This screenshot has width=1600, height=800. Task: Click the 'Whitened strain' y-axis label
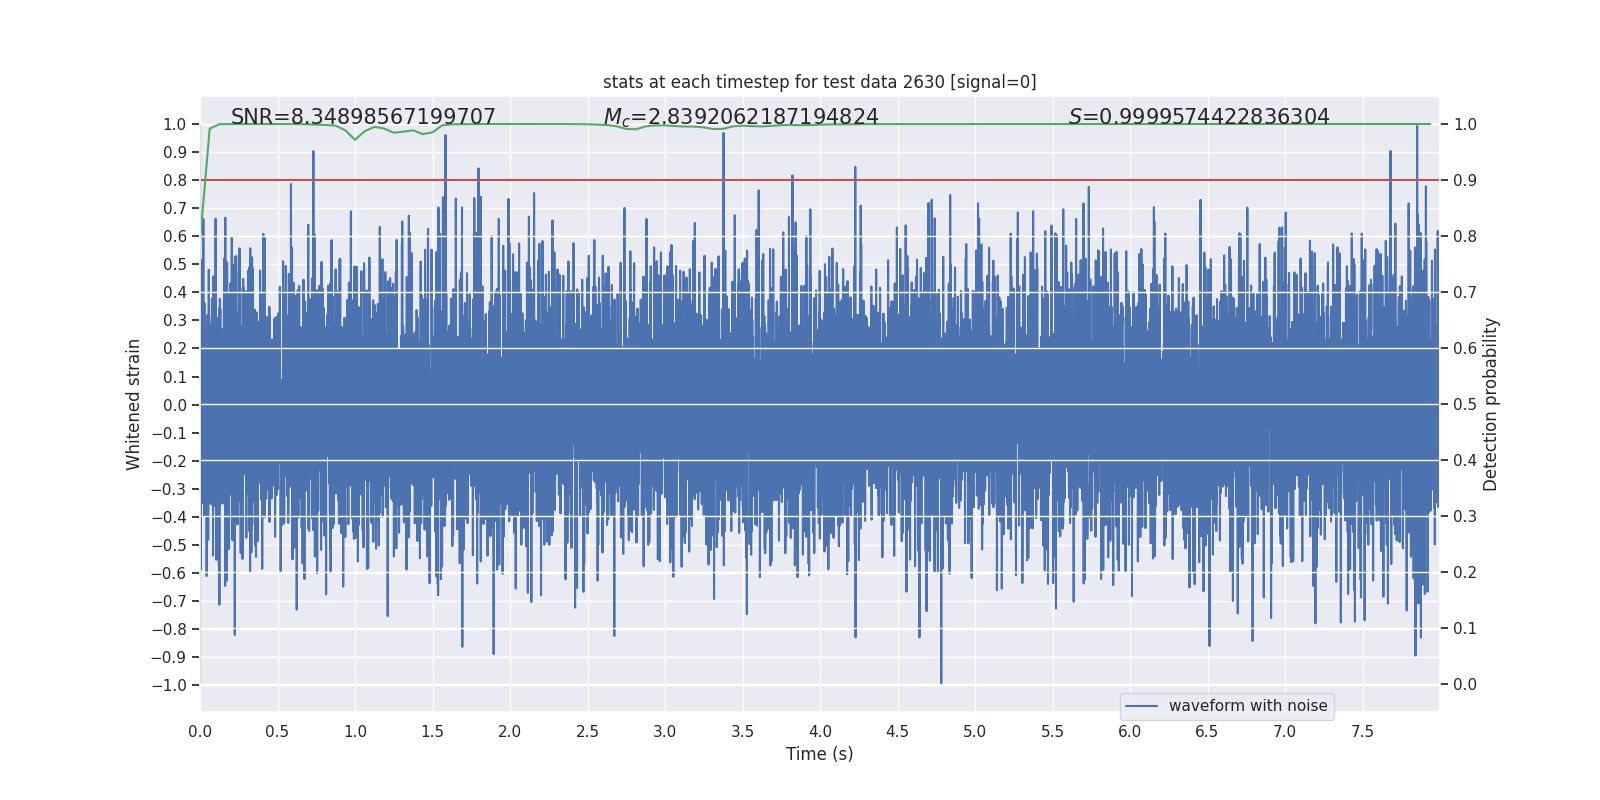click(x=133, y=404)
